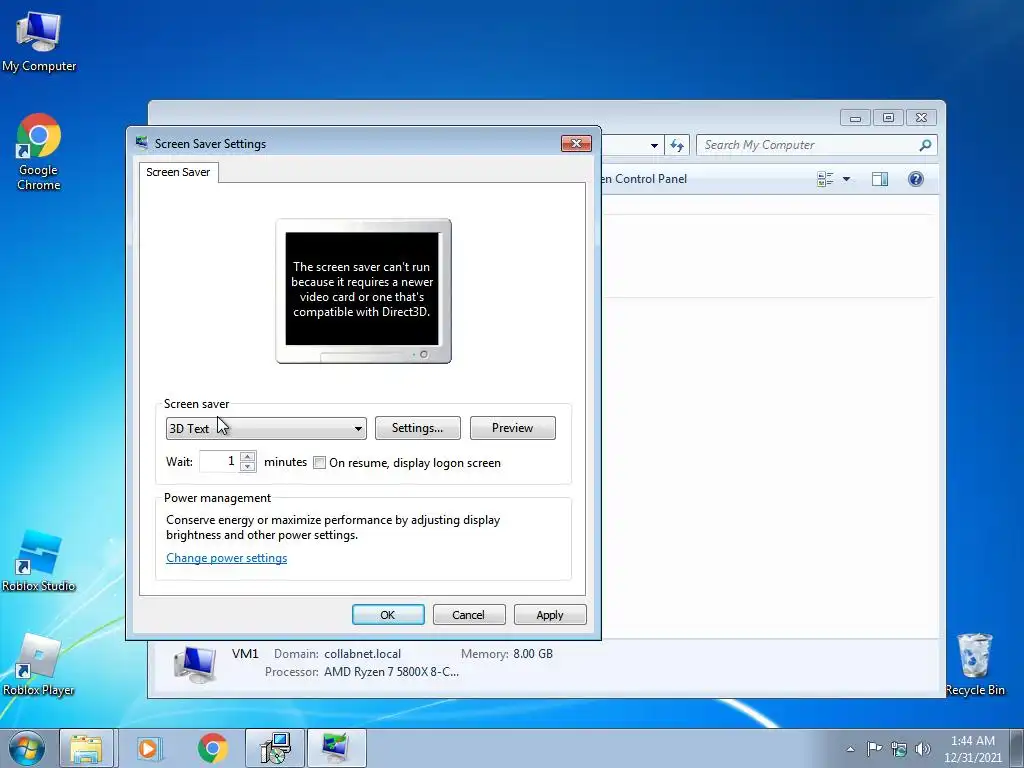1024x768 pixels.
Task: Select the 8.00 GB memory value
Action: click(533, 654)
